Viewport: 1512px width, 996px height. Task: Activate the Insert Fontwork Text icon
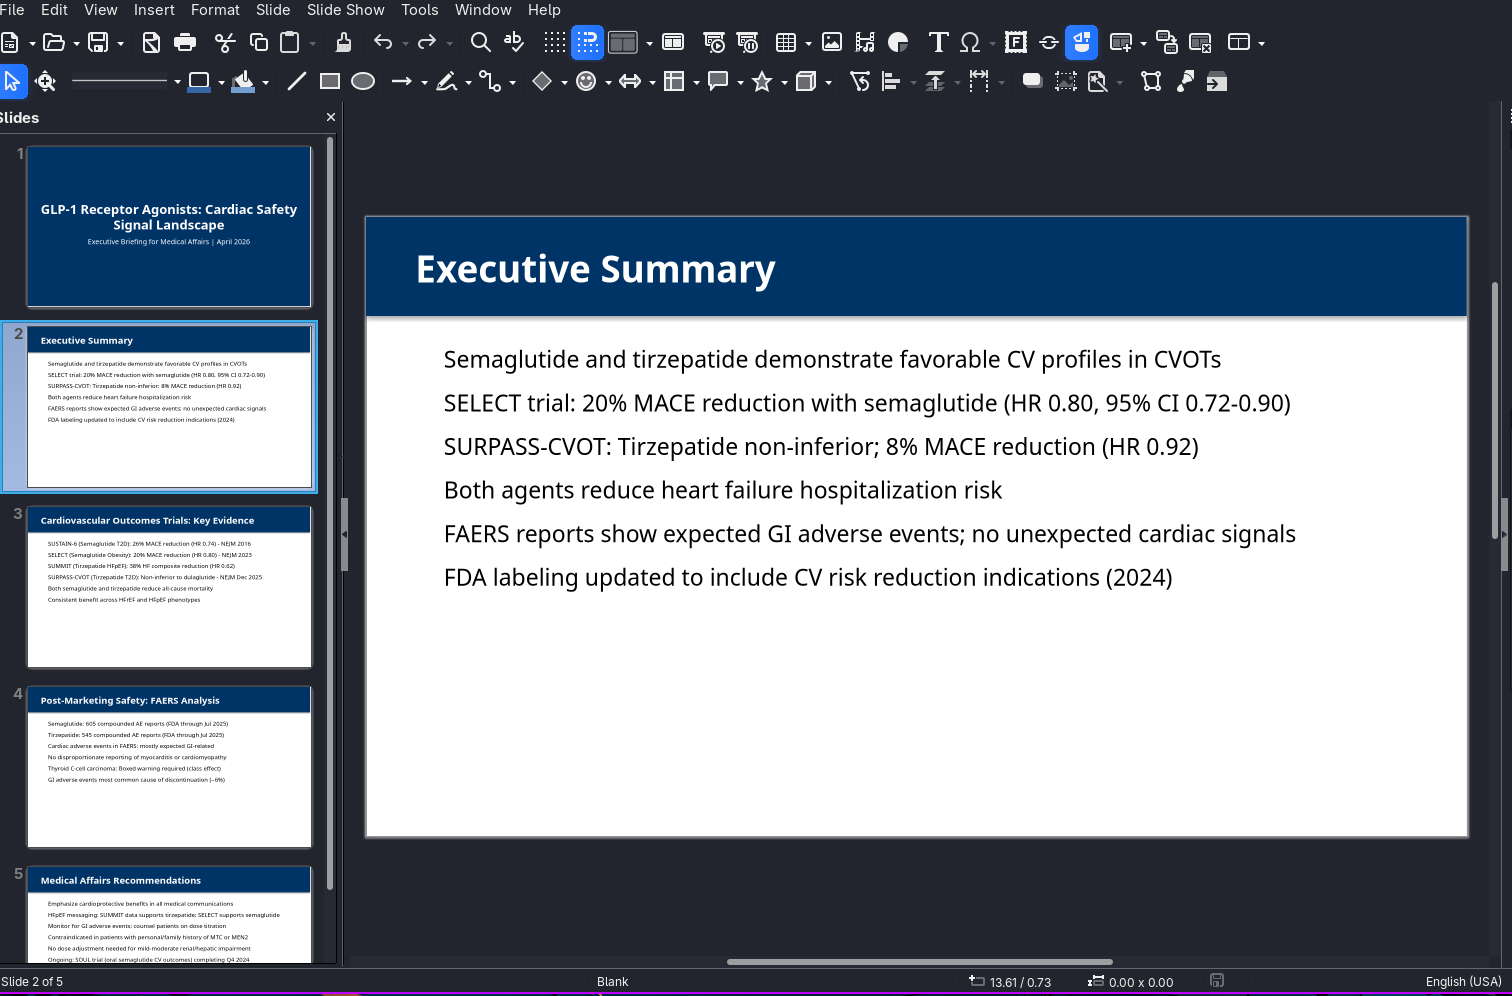(1014, 42)
